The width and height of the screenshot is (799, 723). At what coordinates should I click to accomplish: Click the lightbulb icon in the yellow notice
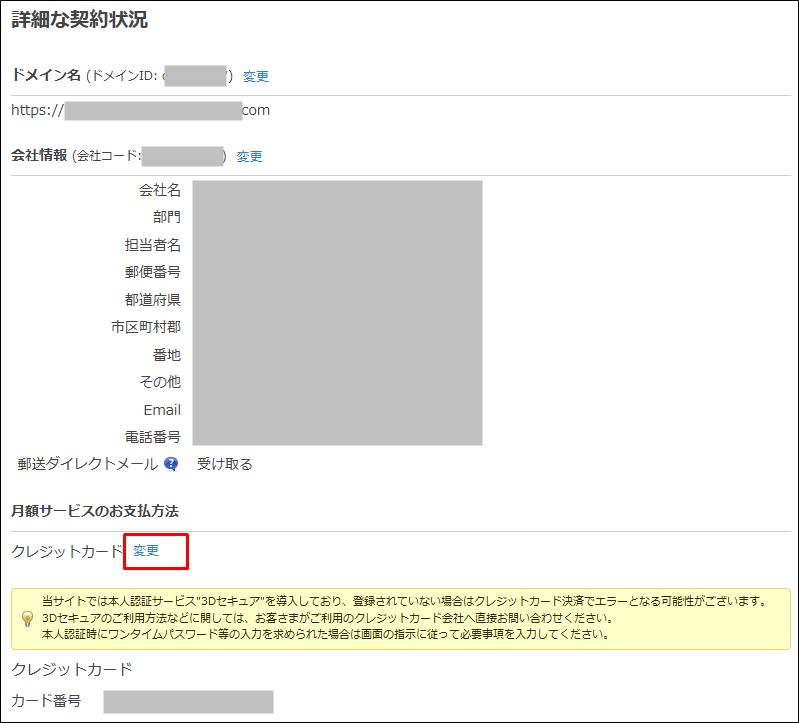[27, 618]
